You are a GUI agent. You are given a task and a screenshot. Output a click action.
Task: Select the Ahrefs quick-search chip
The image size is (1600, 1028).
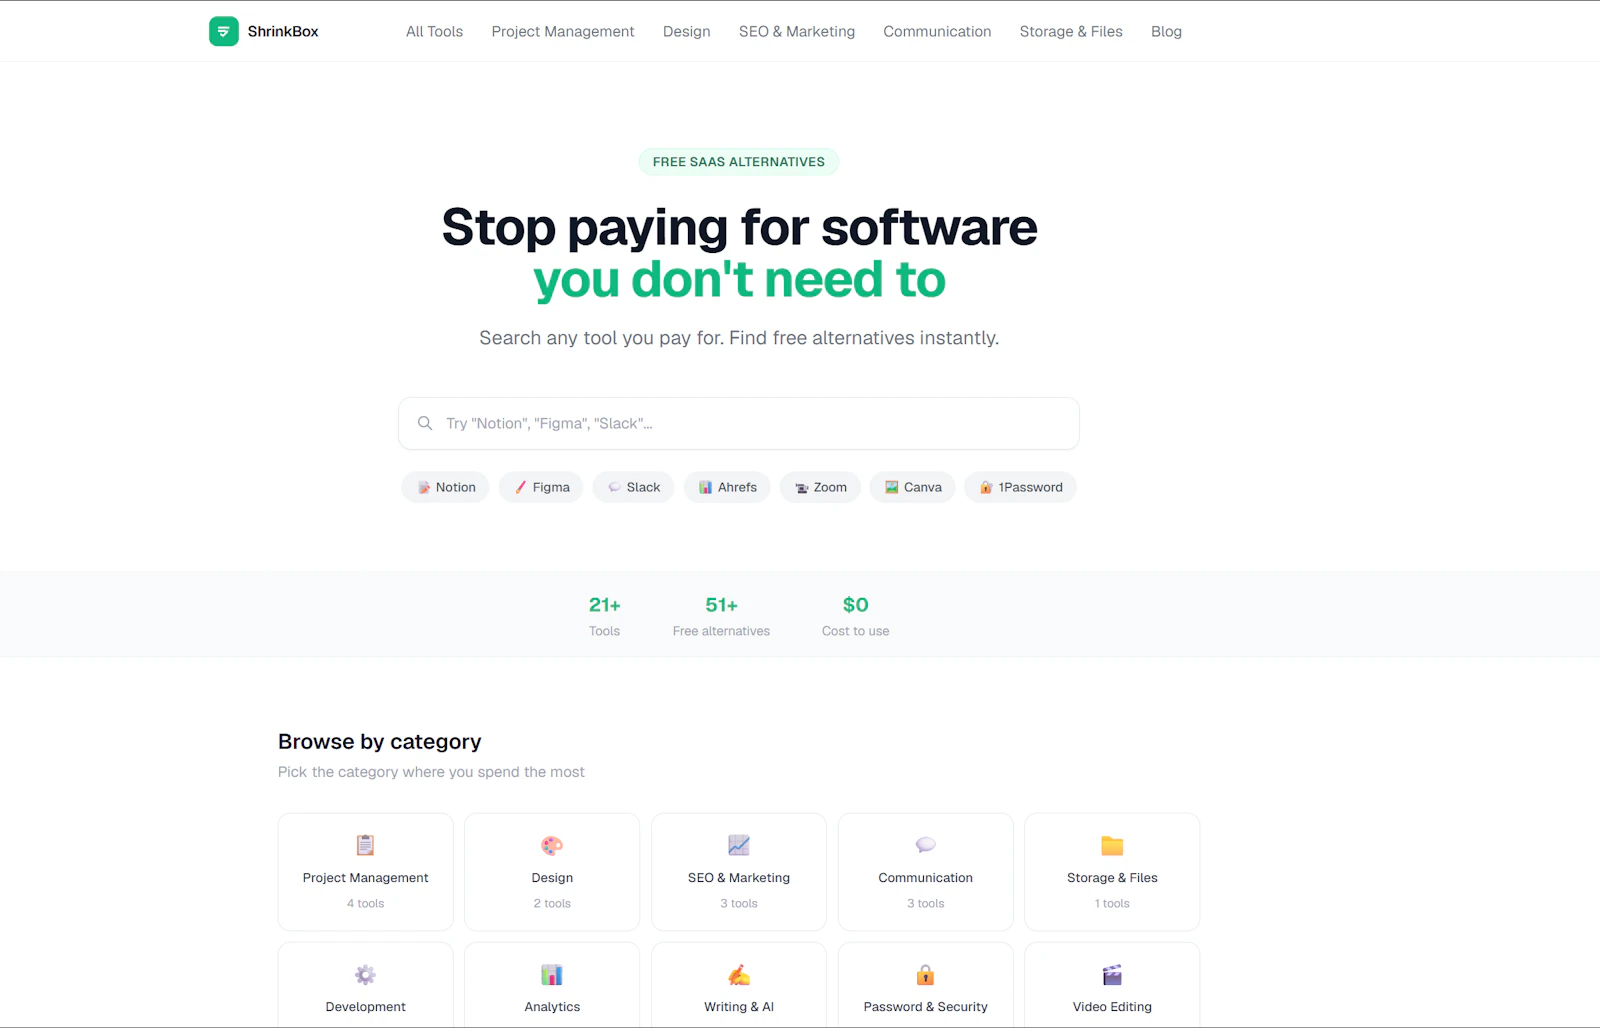tap(727, 487)
